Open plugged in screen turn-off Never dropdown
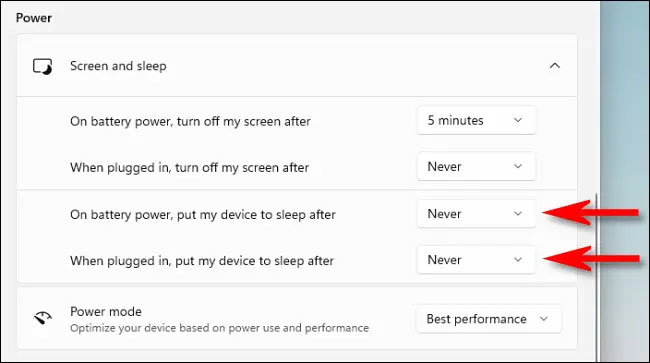 476,167
